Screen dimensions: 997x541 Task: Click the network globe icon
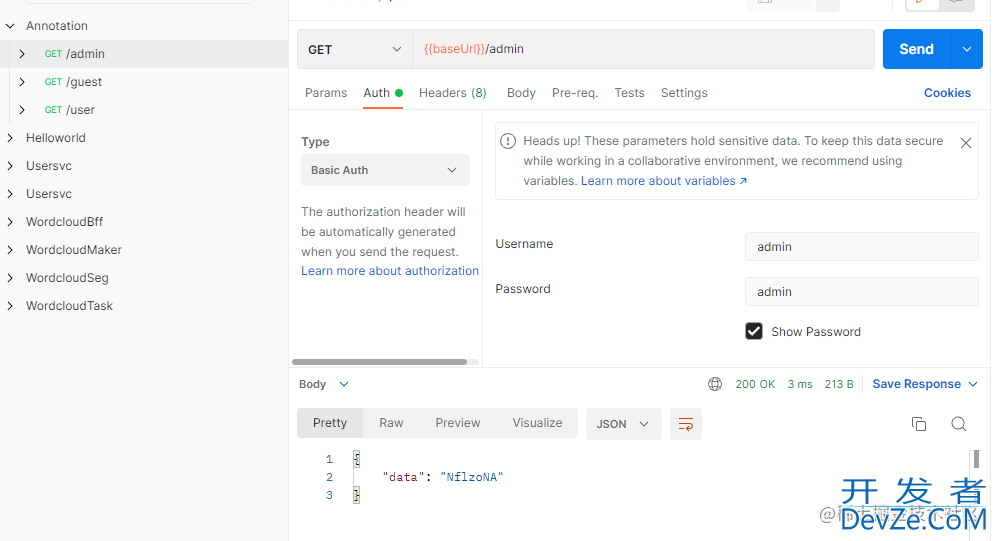715,384
